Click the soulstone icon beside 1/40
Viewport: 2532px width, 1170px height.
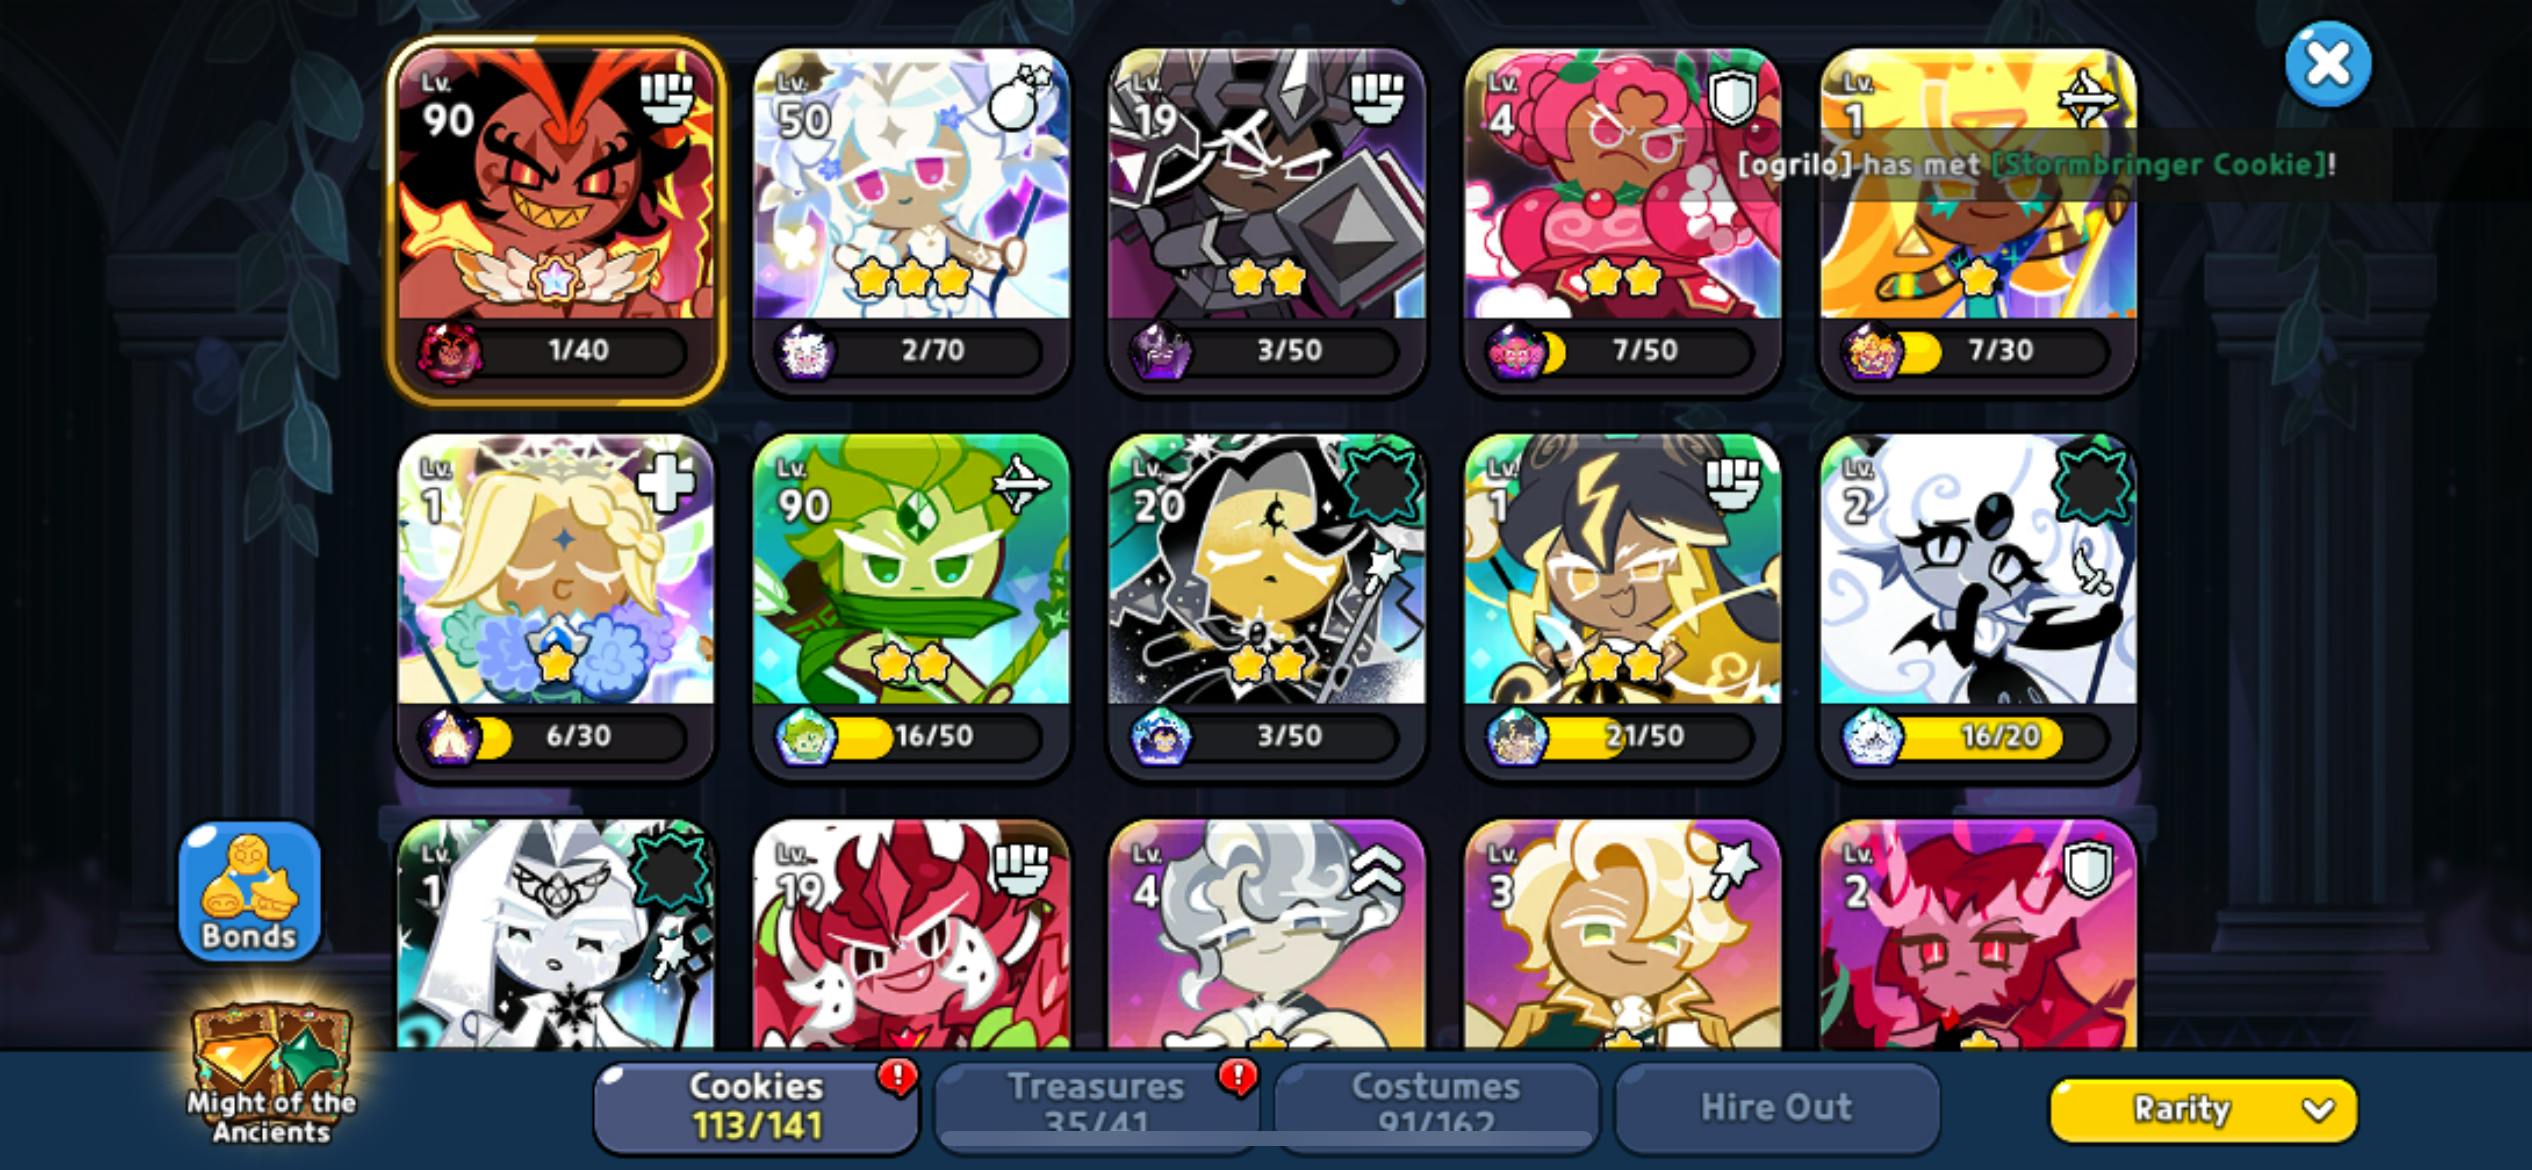(x=448, y=352)
